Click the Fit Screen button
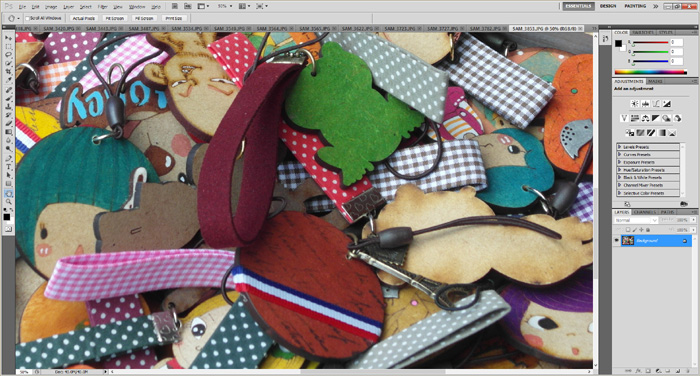The height and width of the screenshot is (376, 700). (x=114, y=18)
